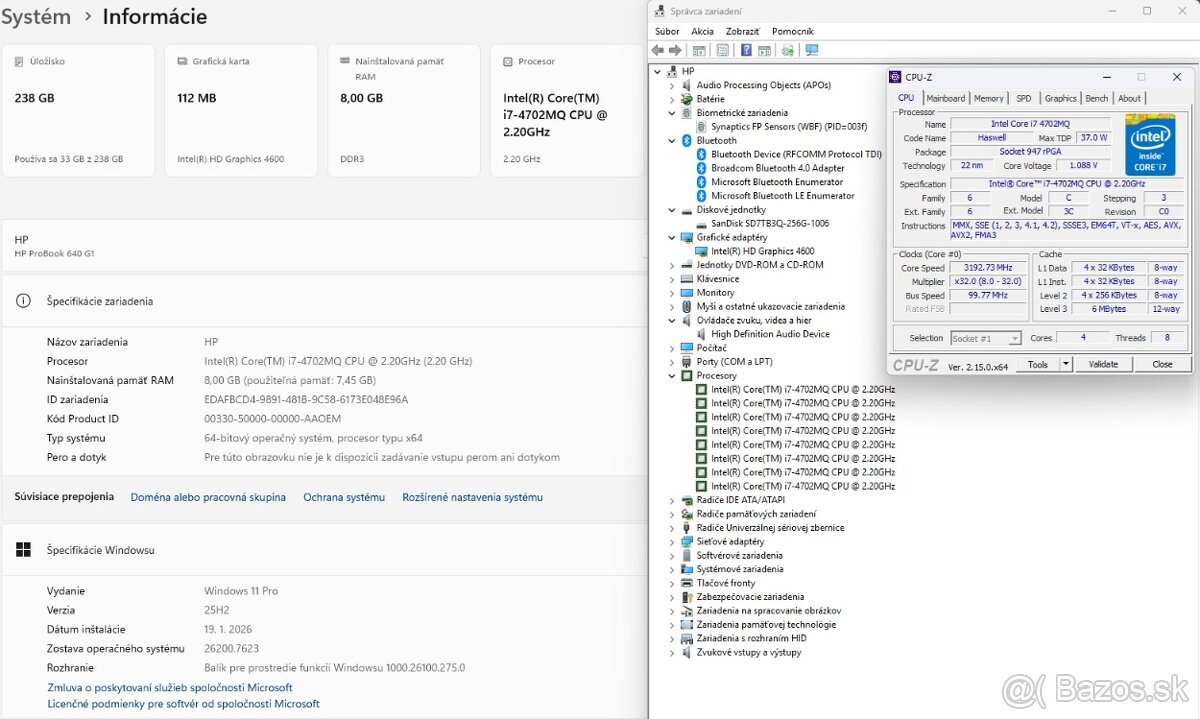The height and width of the screenshot is (719, 1200).
Task: Switch to the Mainboard tab in CPU-Z
Action: [945, 98]
